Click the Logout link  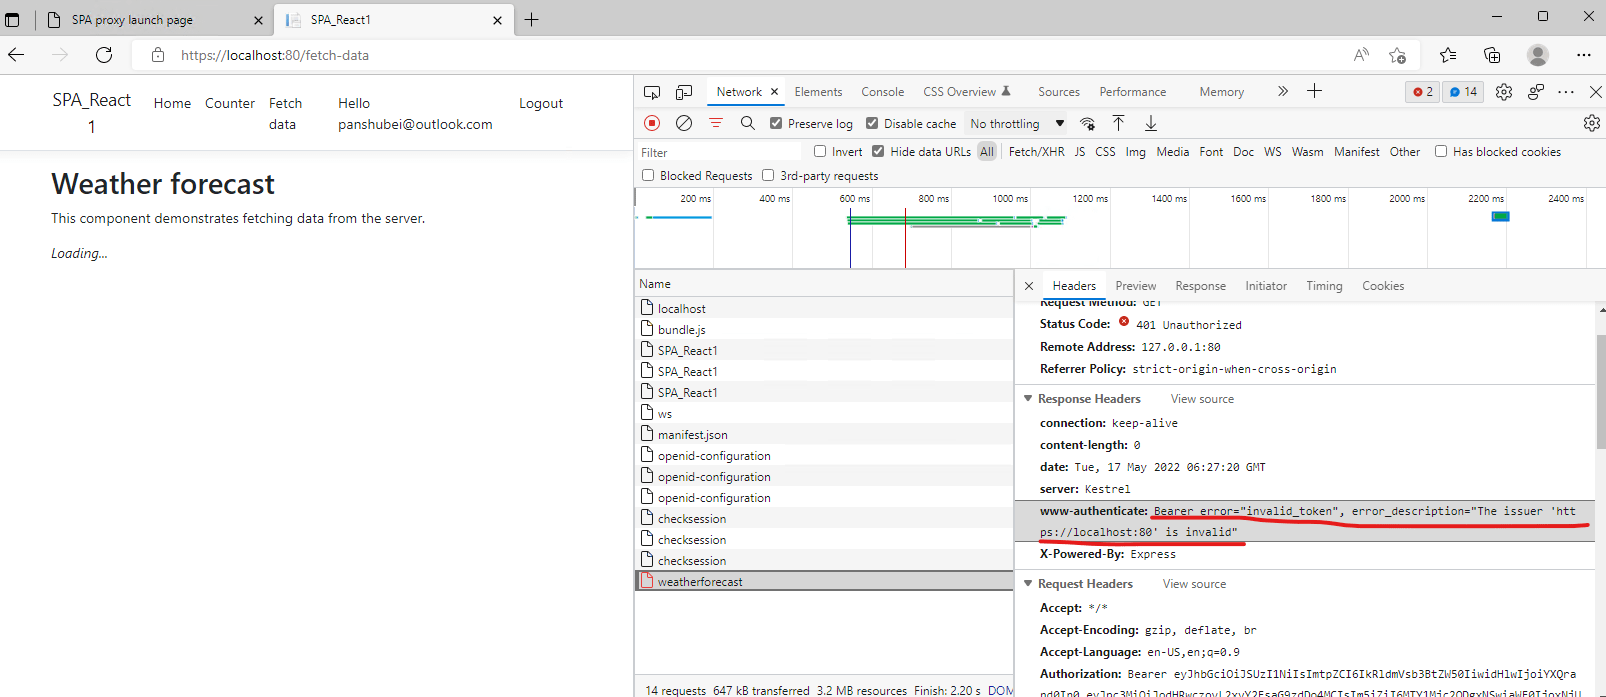(x=541, y=103)
